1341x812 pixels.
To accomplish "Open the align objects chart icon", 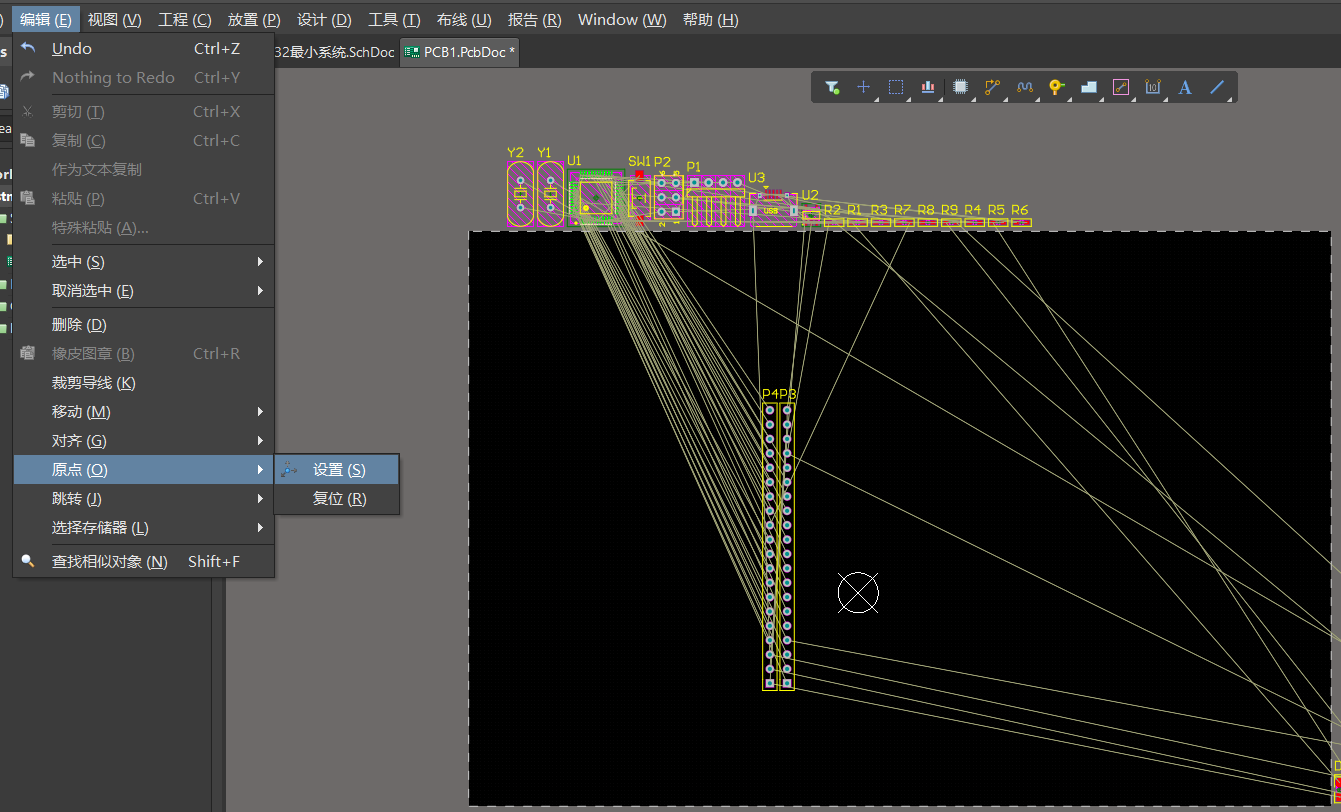I will pos(928,88).
